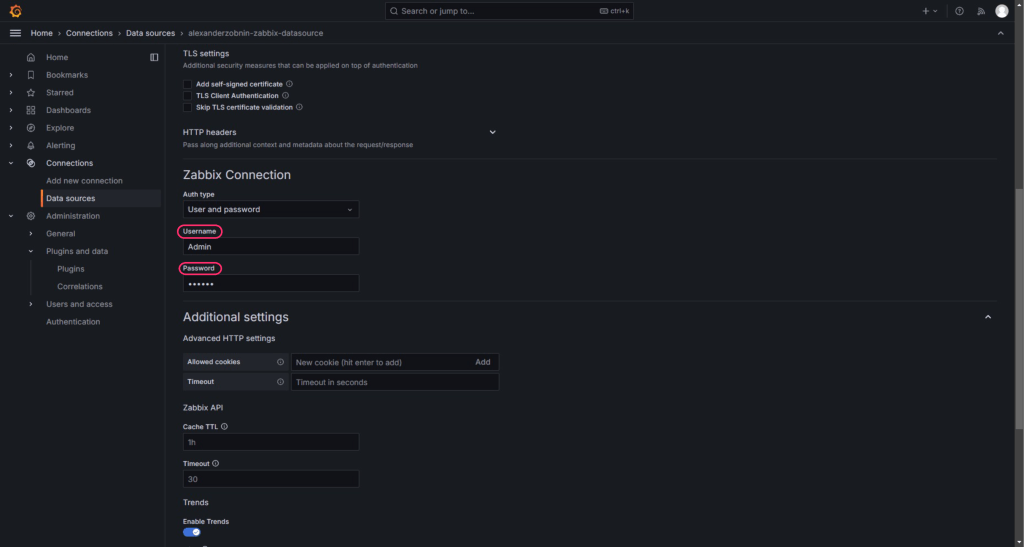Click the Add cookie button

[x=483, y=362]
